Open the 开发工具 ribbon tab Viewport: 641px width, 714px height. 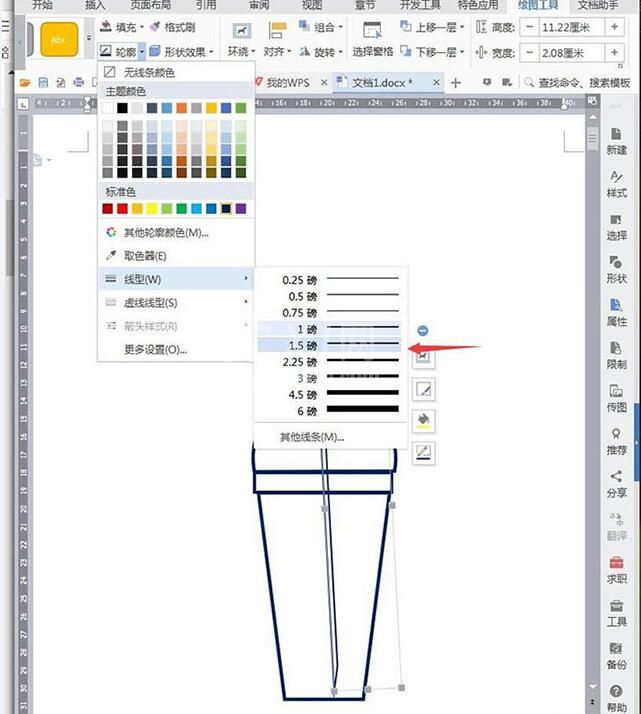coord(420,5)
